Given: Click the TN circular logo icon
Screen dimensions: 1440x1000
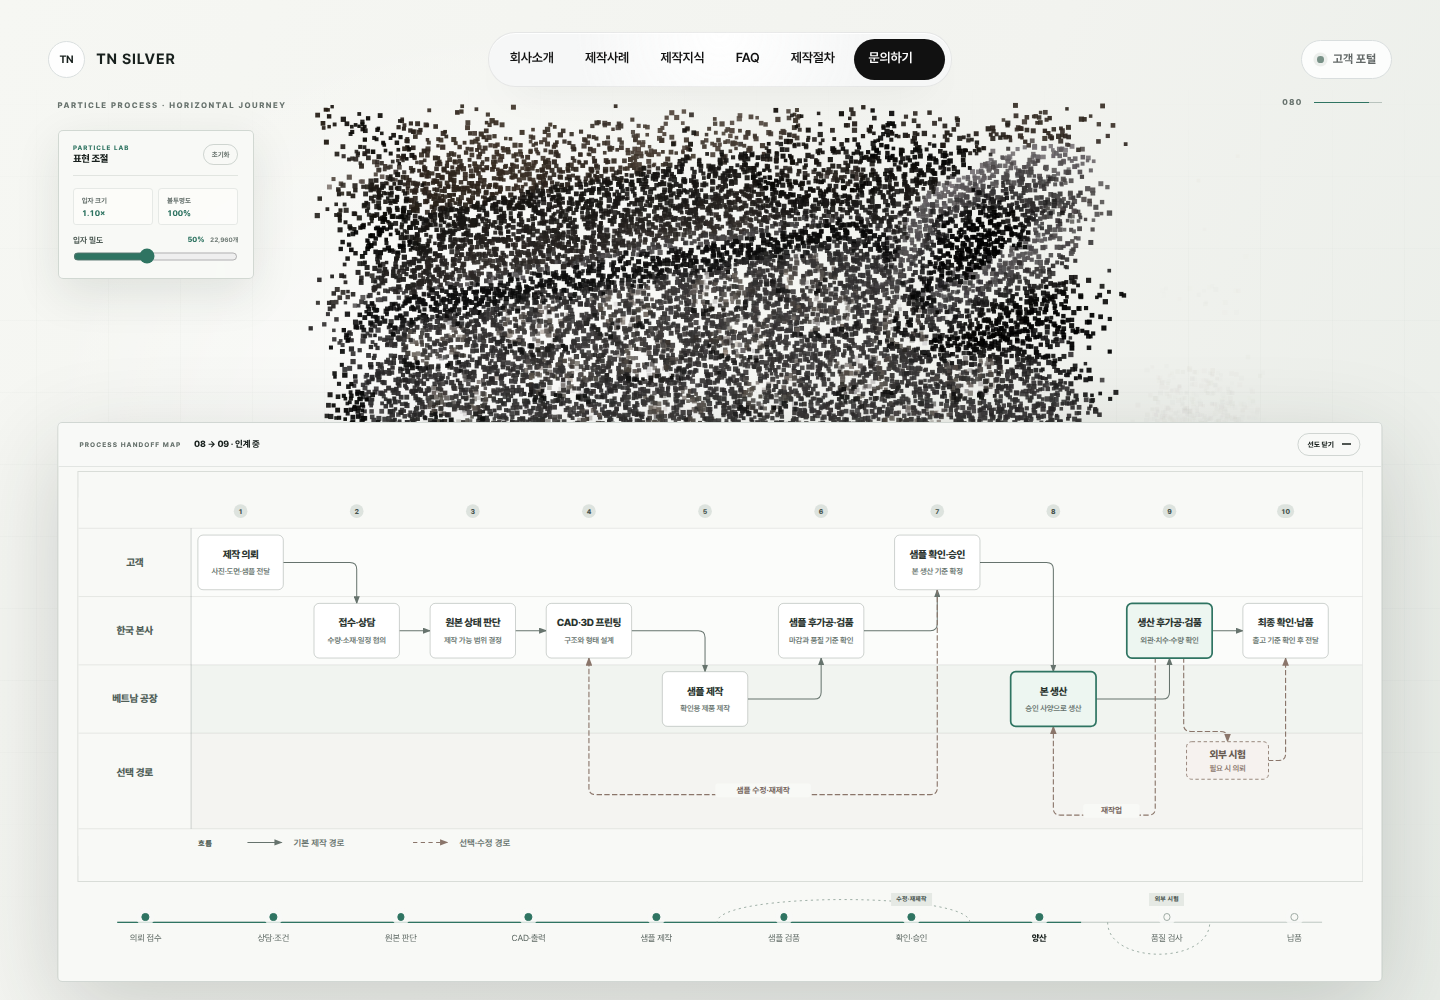Looking at the screenshot, I should (x=67, y=59).
